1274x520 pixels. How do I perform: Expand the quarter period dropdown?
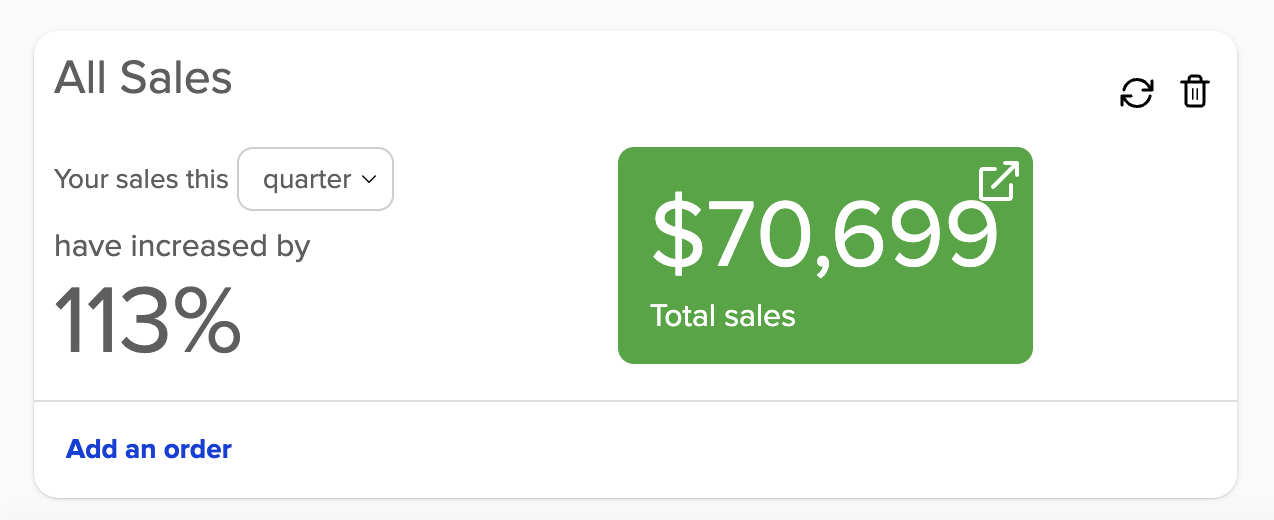point(315,180)
